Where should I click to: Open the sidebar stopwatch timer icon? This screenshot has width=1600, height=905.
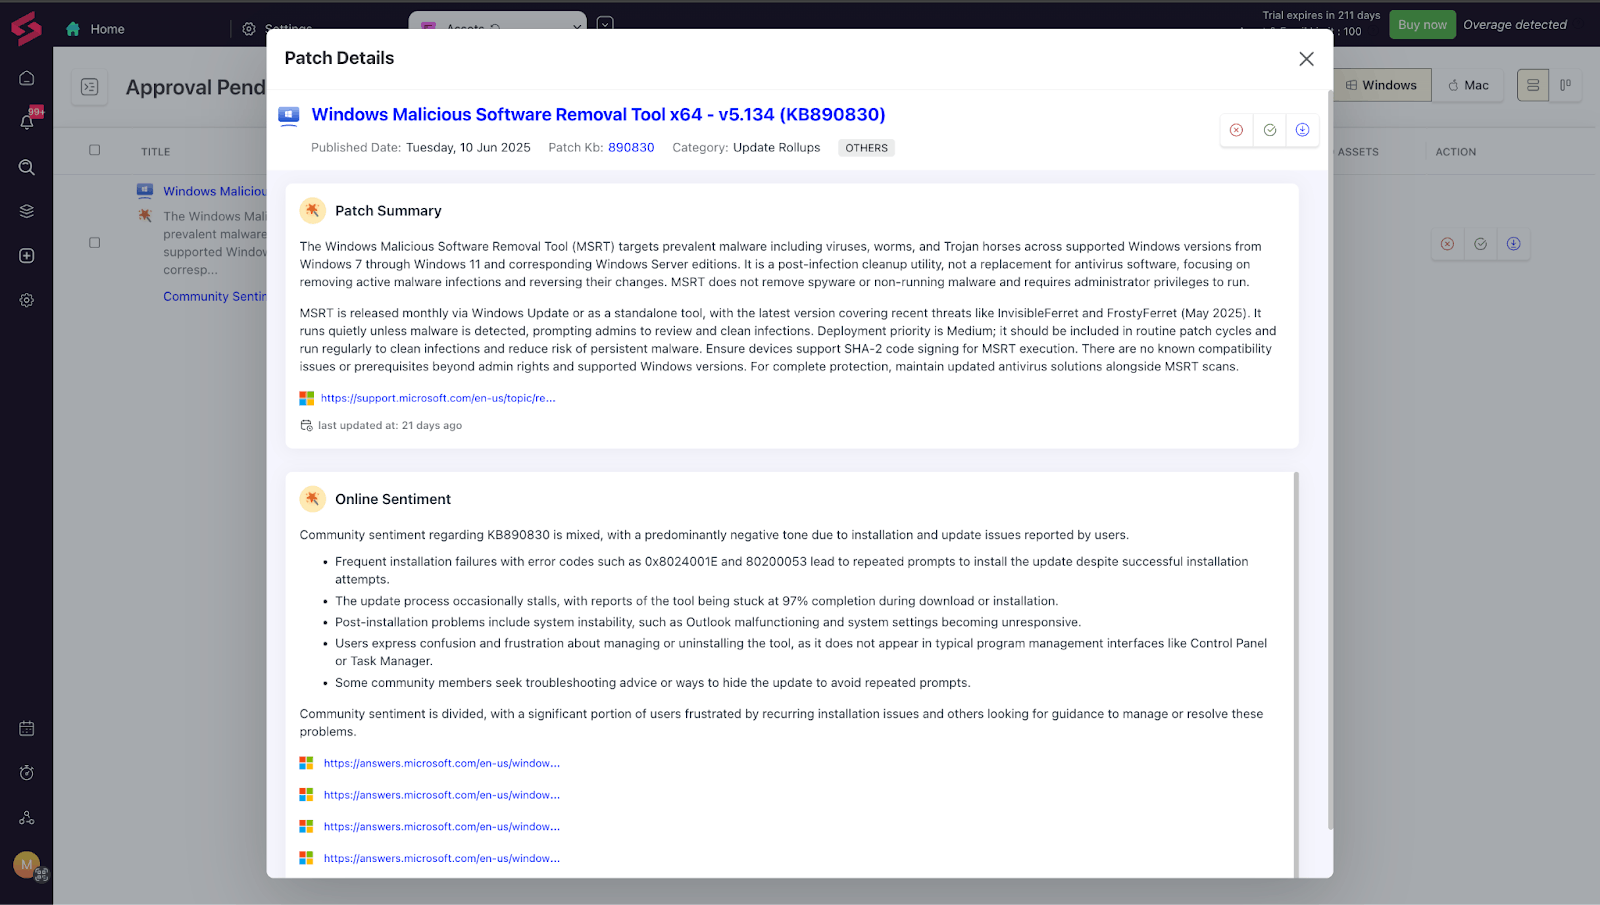[27, 773]
